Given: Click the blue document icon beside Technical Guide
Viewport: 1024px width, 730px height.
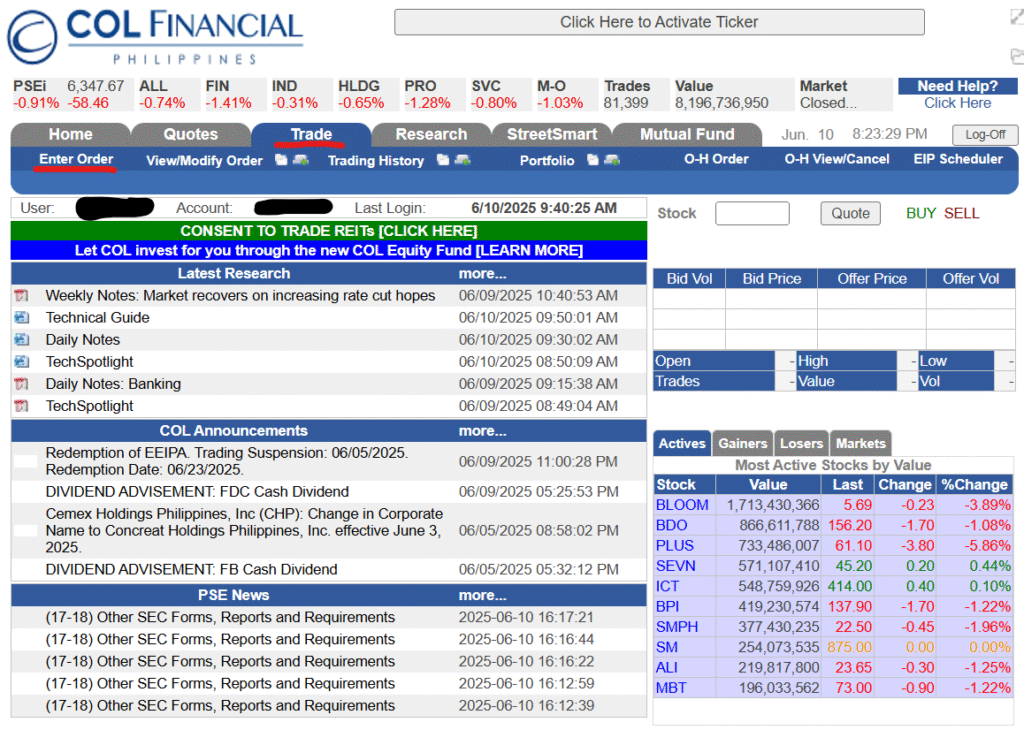Looking at the screenshot, I should pos(22,318).
